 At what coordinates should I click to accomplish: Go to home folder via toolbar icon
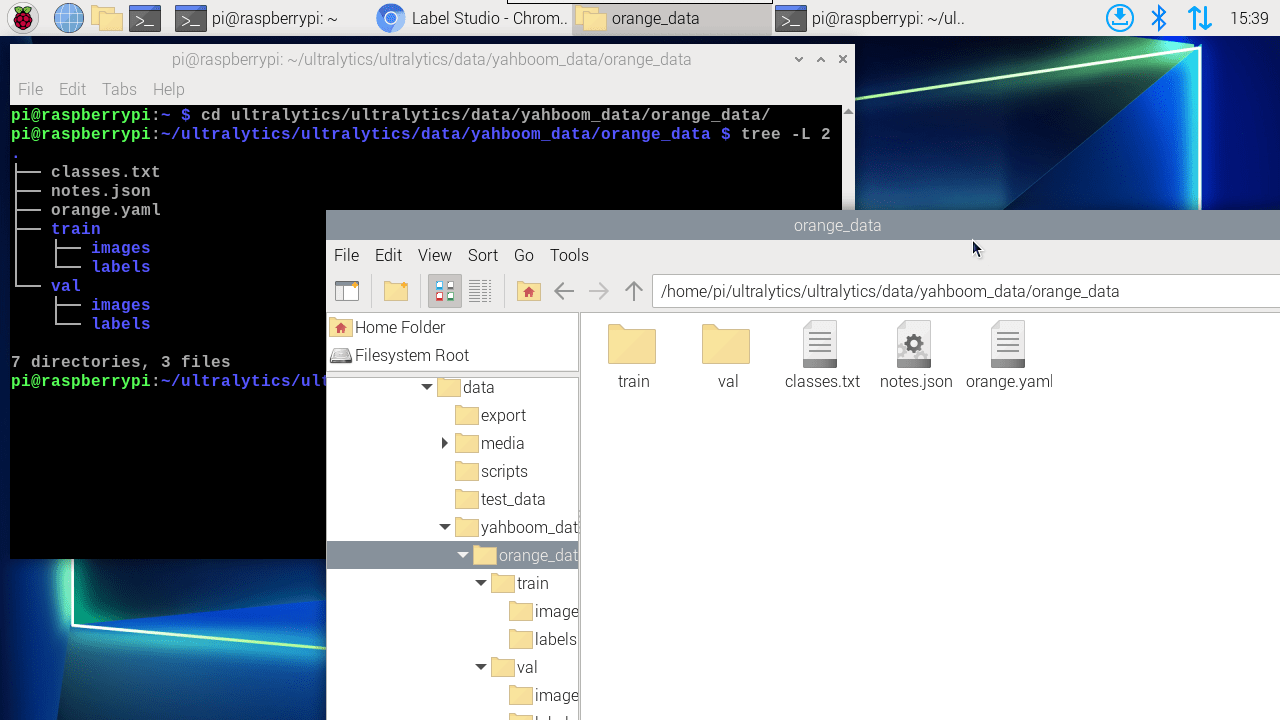click(528, 291)
